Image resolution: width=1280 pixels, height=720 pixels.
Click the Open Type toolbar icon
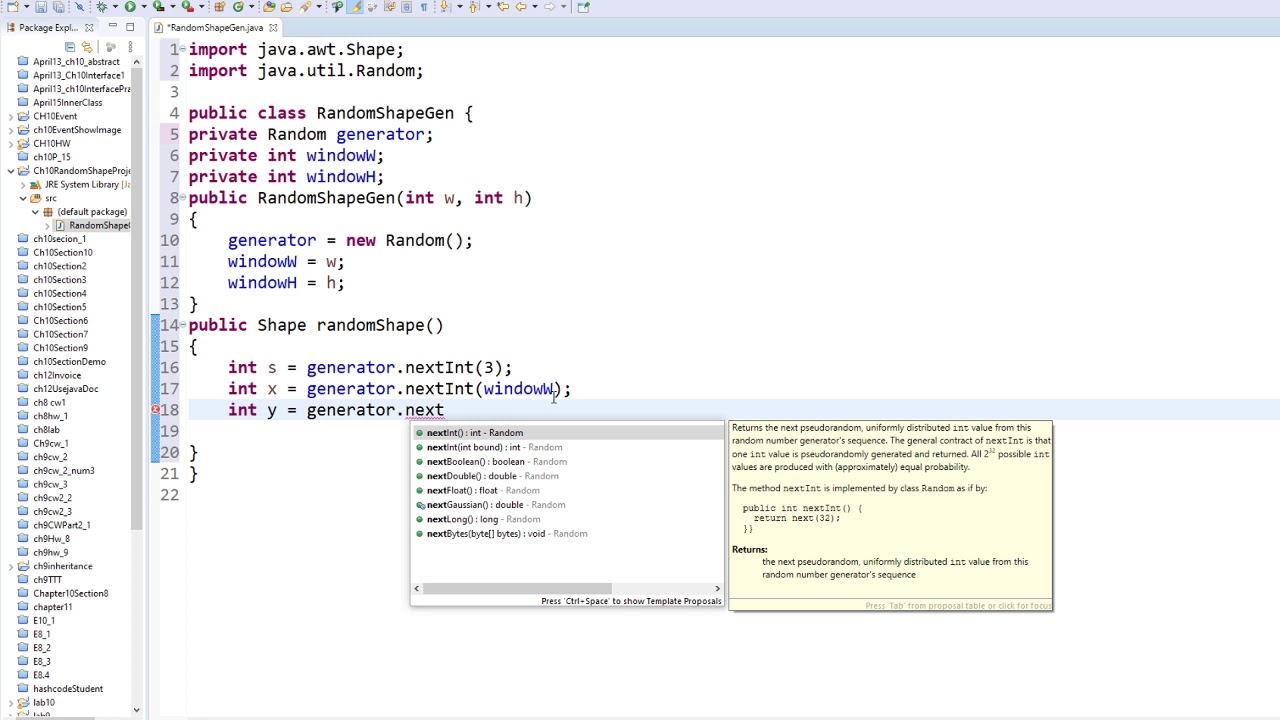tap(269, 7)
